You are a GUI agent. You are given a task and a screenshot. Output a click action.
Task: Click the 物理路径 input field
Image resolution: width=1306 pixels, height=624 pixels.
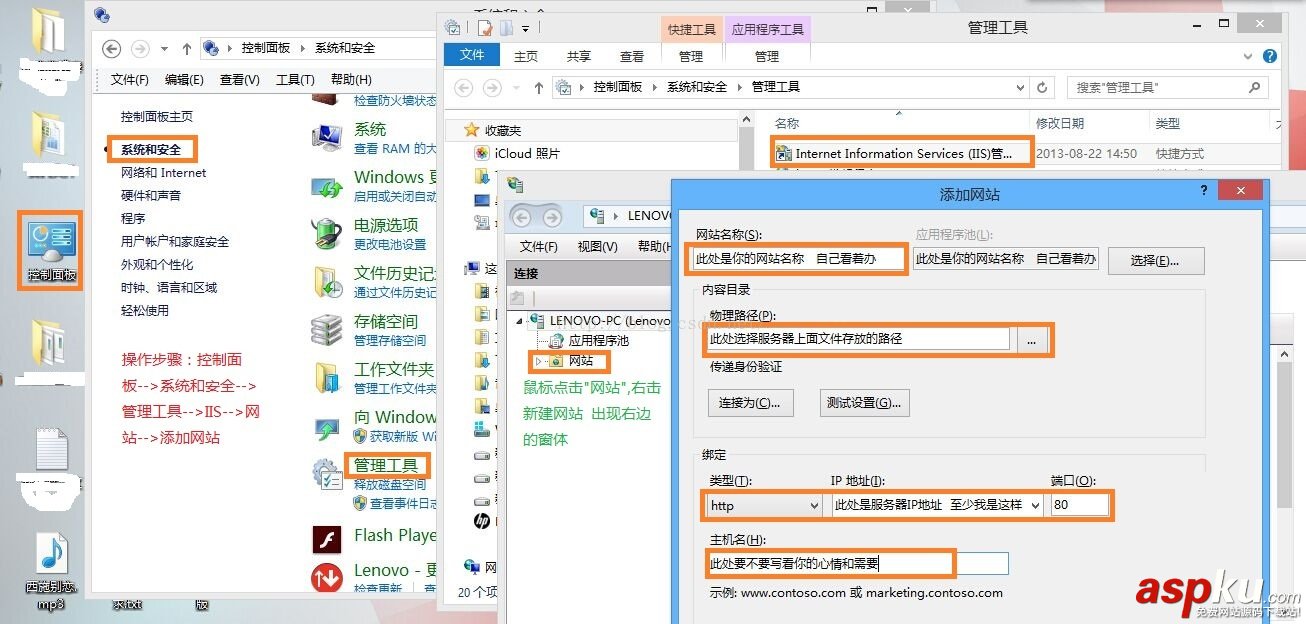coord(858,339)
